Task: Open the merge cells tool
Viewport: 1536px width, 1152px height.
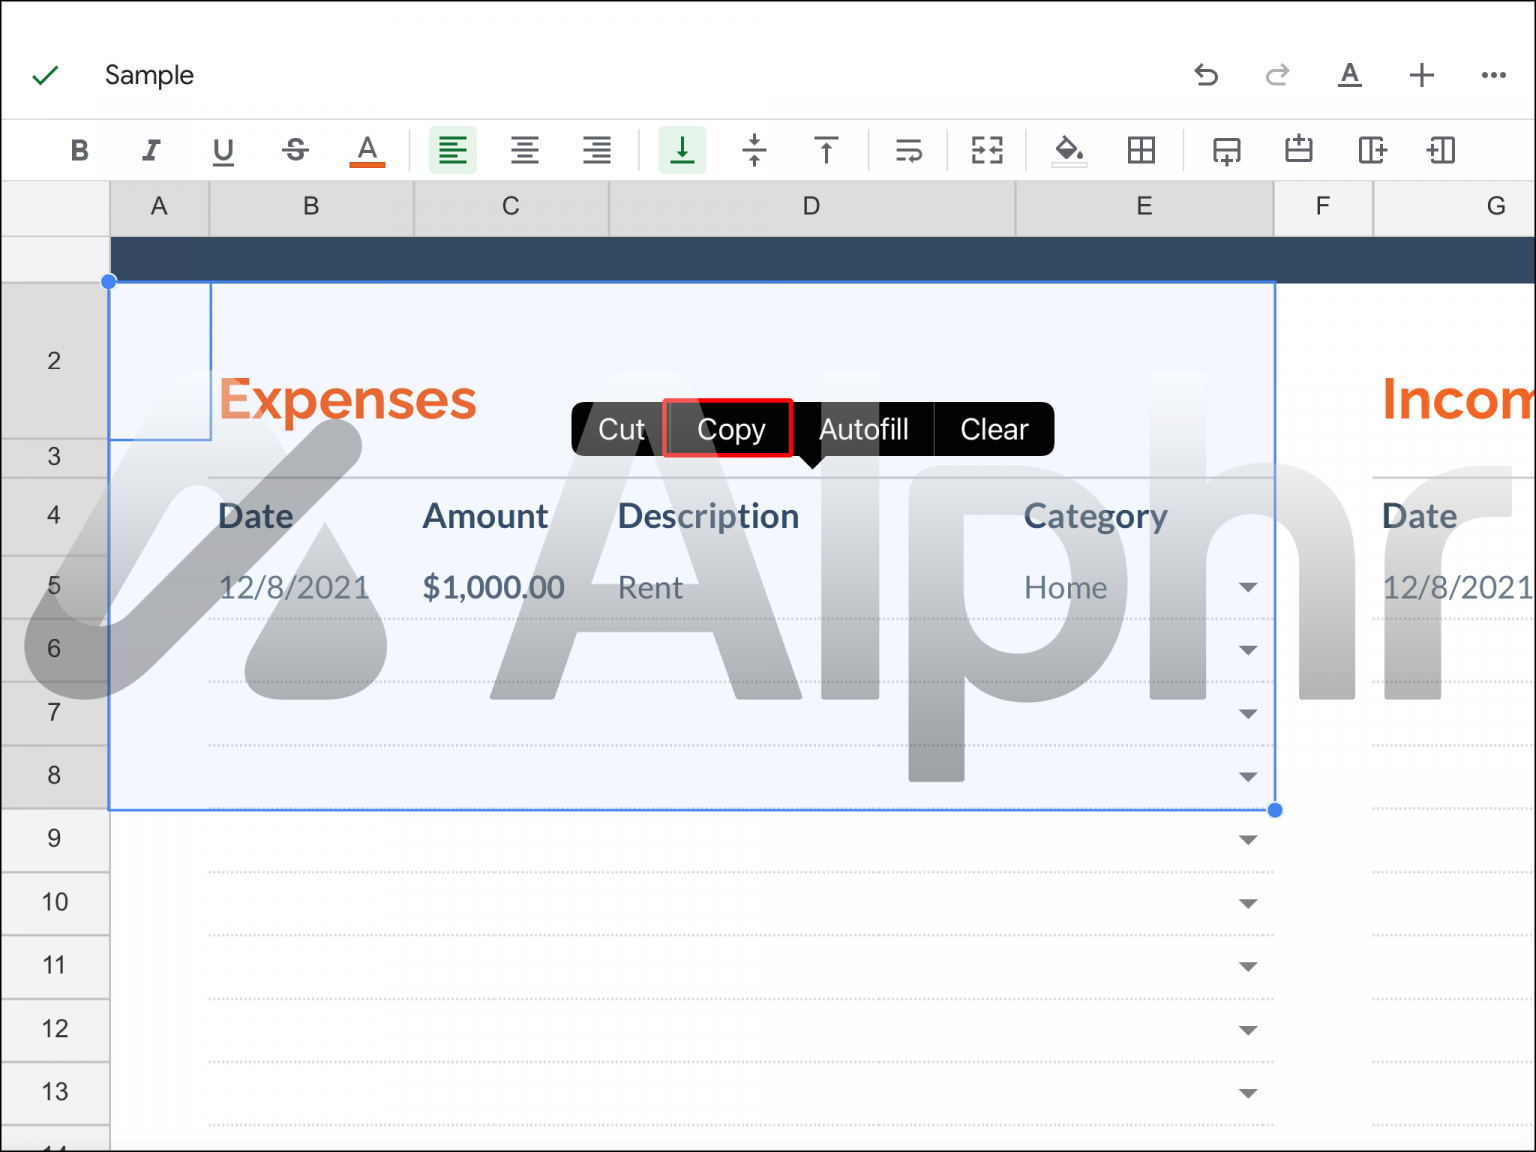Action: tap(986, 151)
